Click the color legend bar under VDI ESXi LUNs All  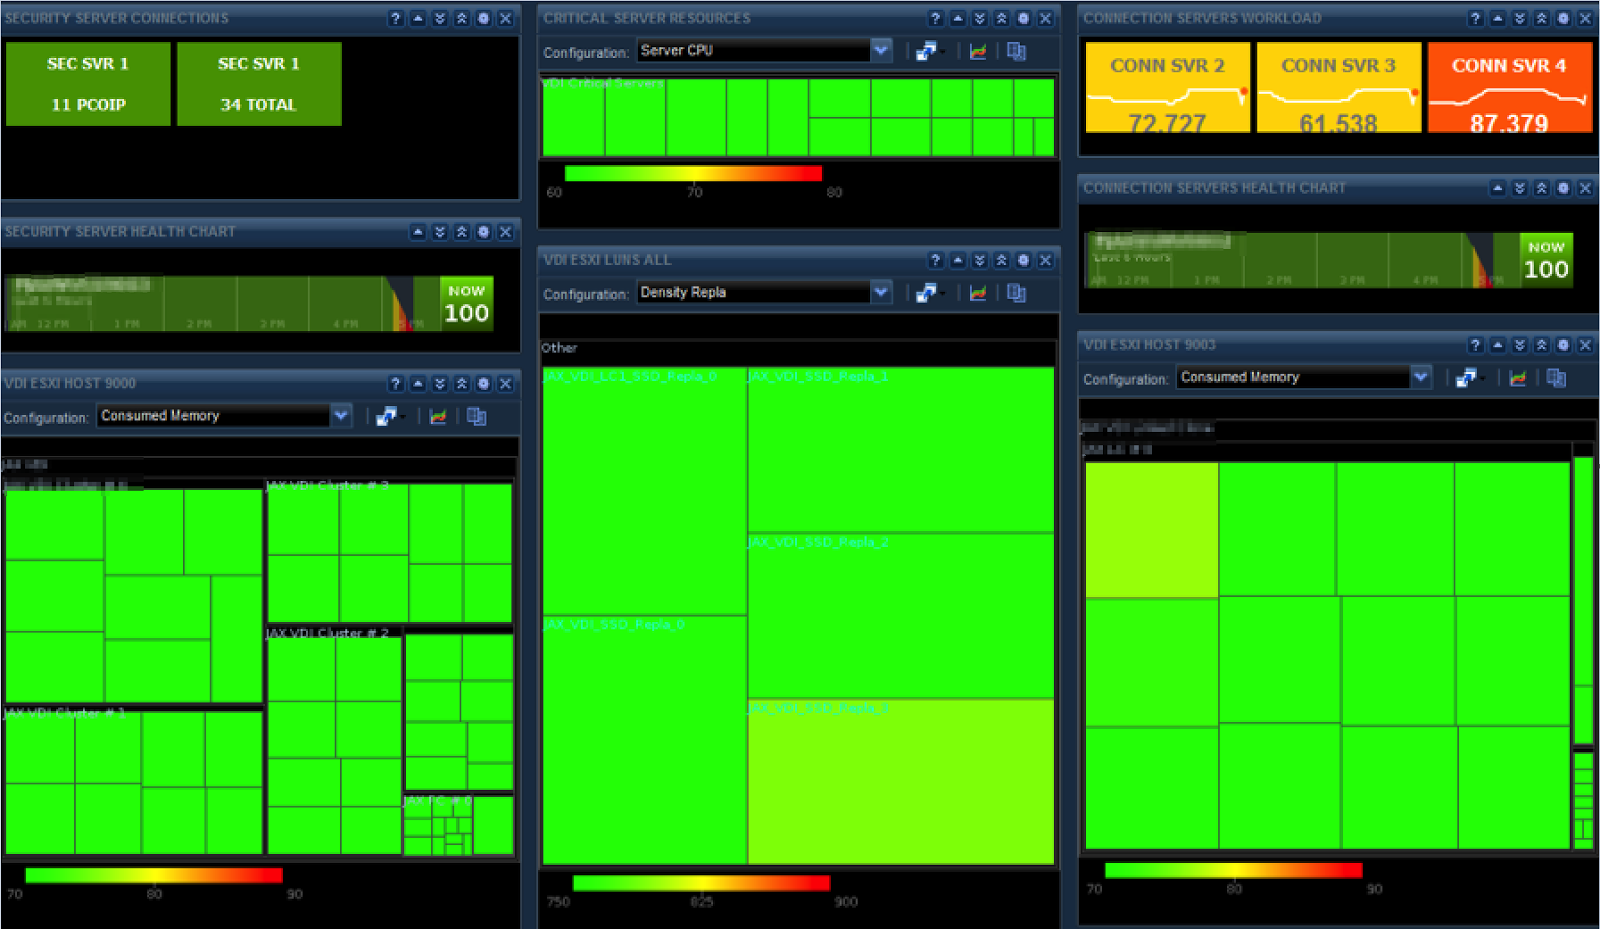click(x=701, y=883)
